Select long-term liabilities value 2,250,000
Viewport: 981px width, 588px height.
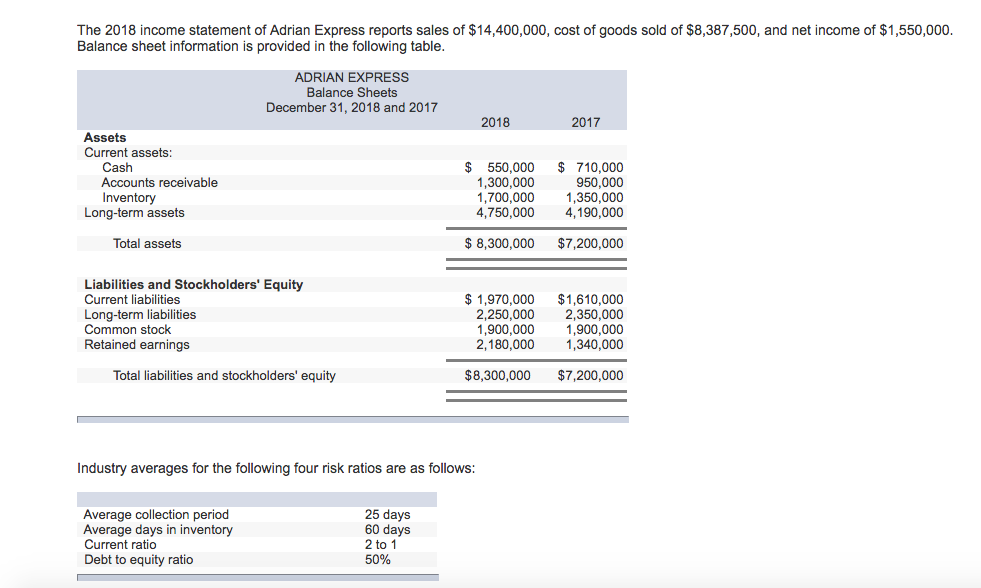click(506, 315)
